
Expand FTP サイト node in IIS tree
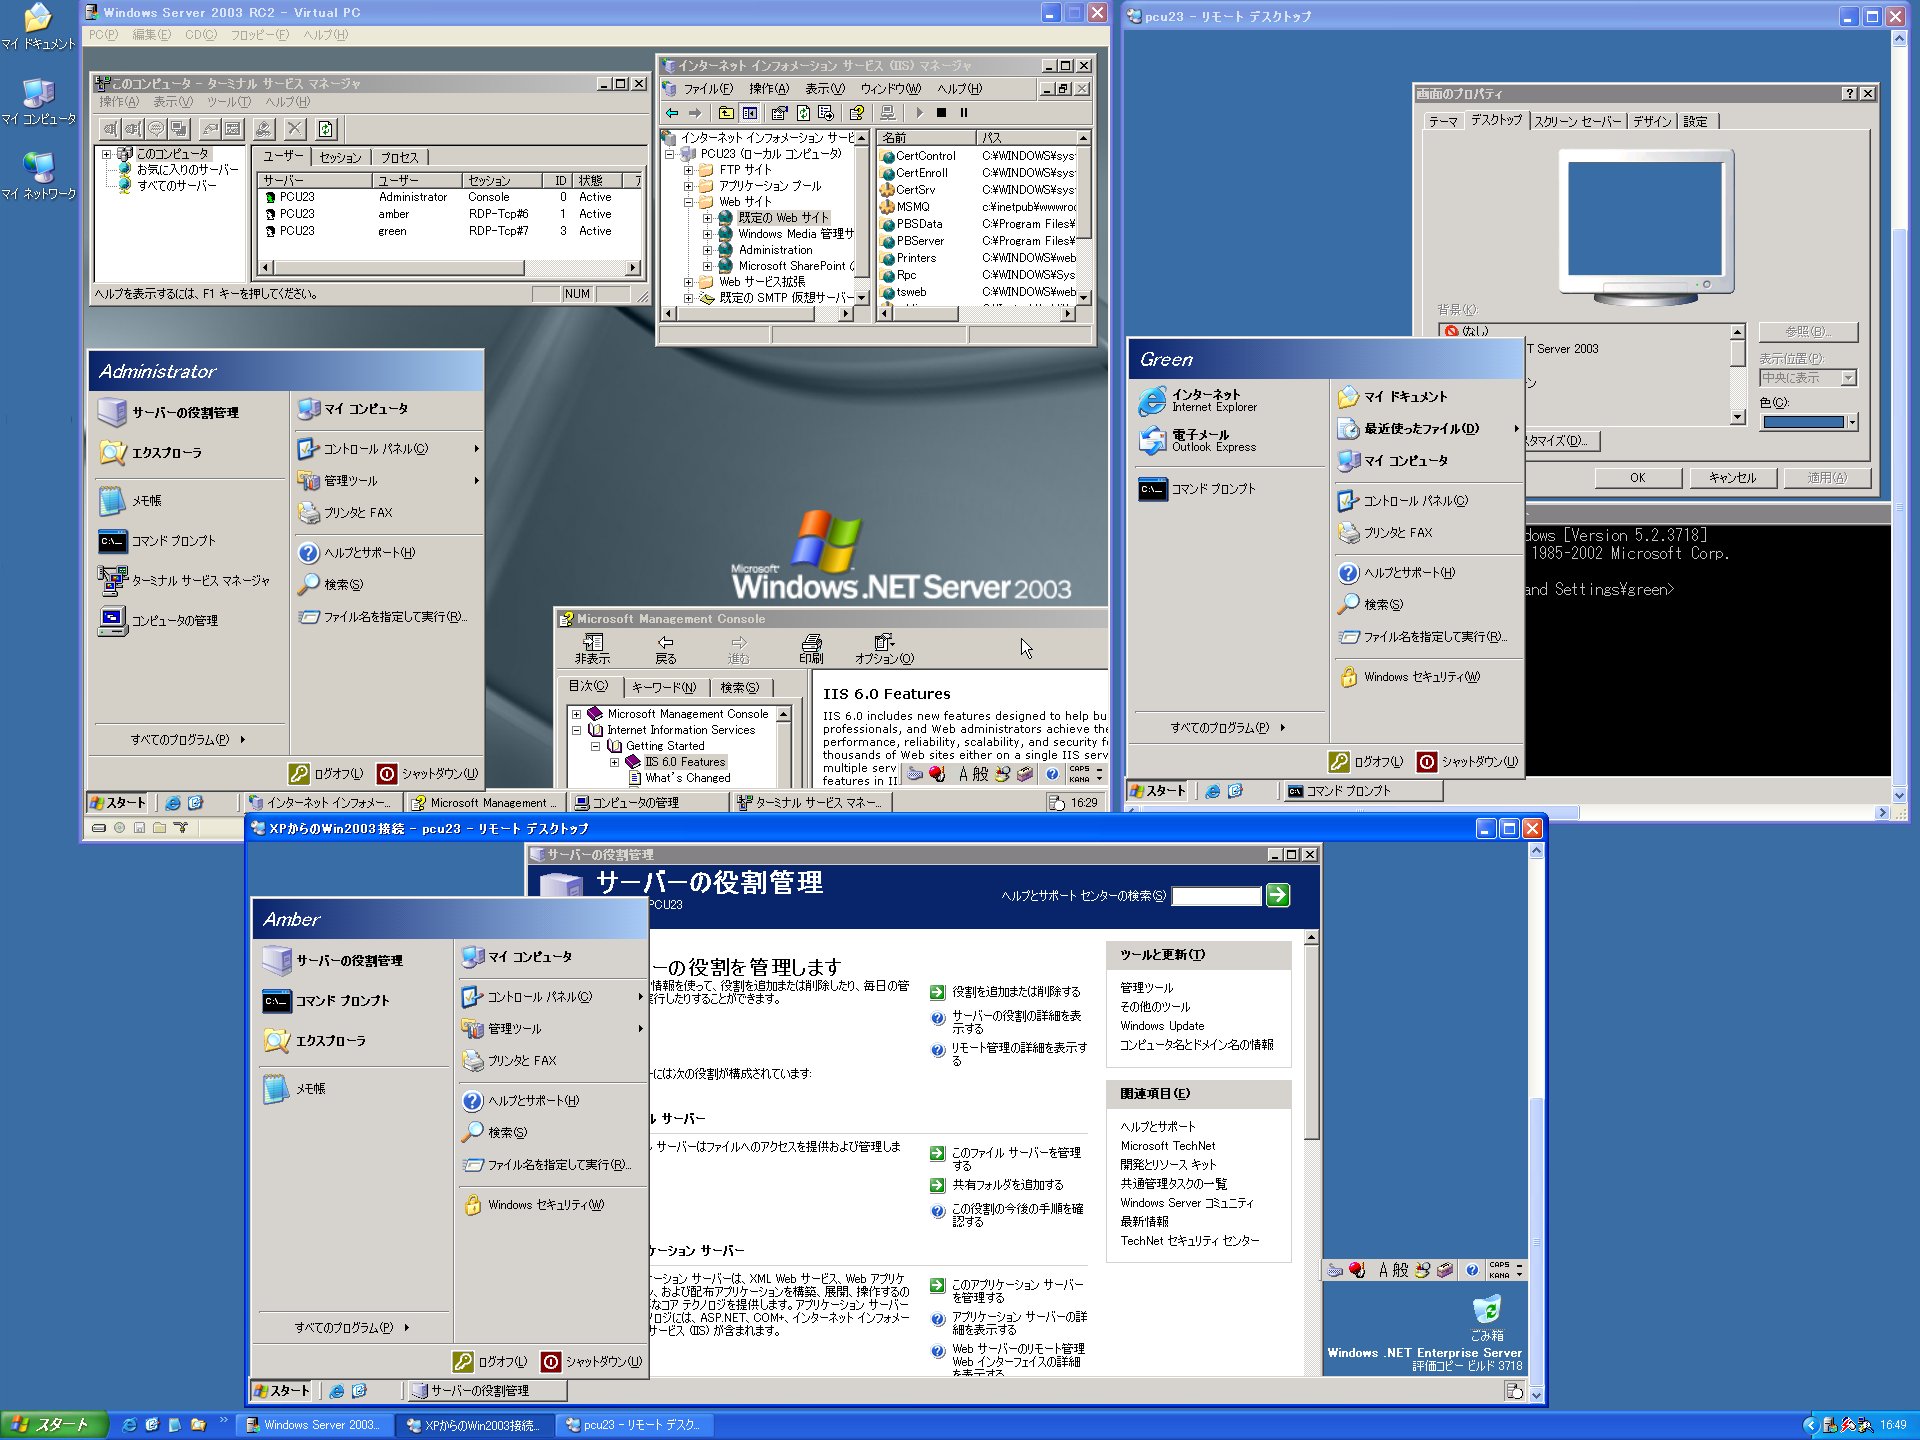tap(689, 170)
